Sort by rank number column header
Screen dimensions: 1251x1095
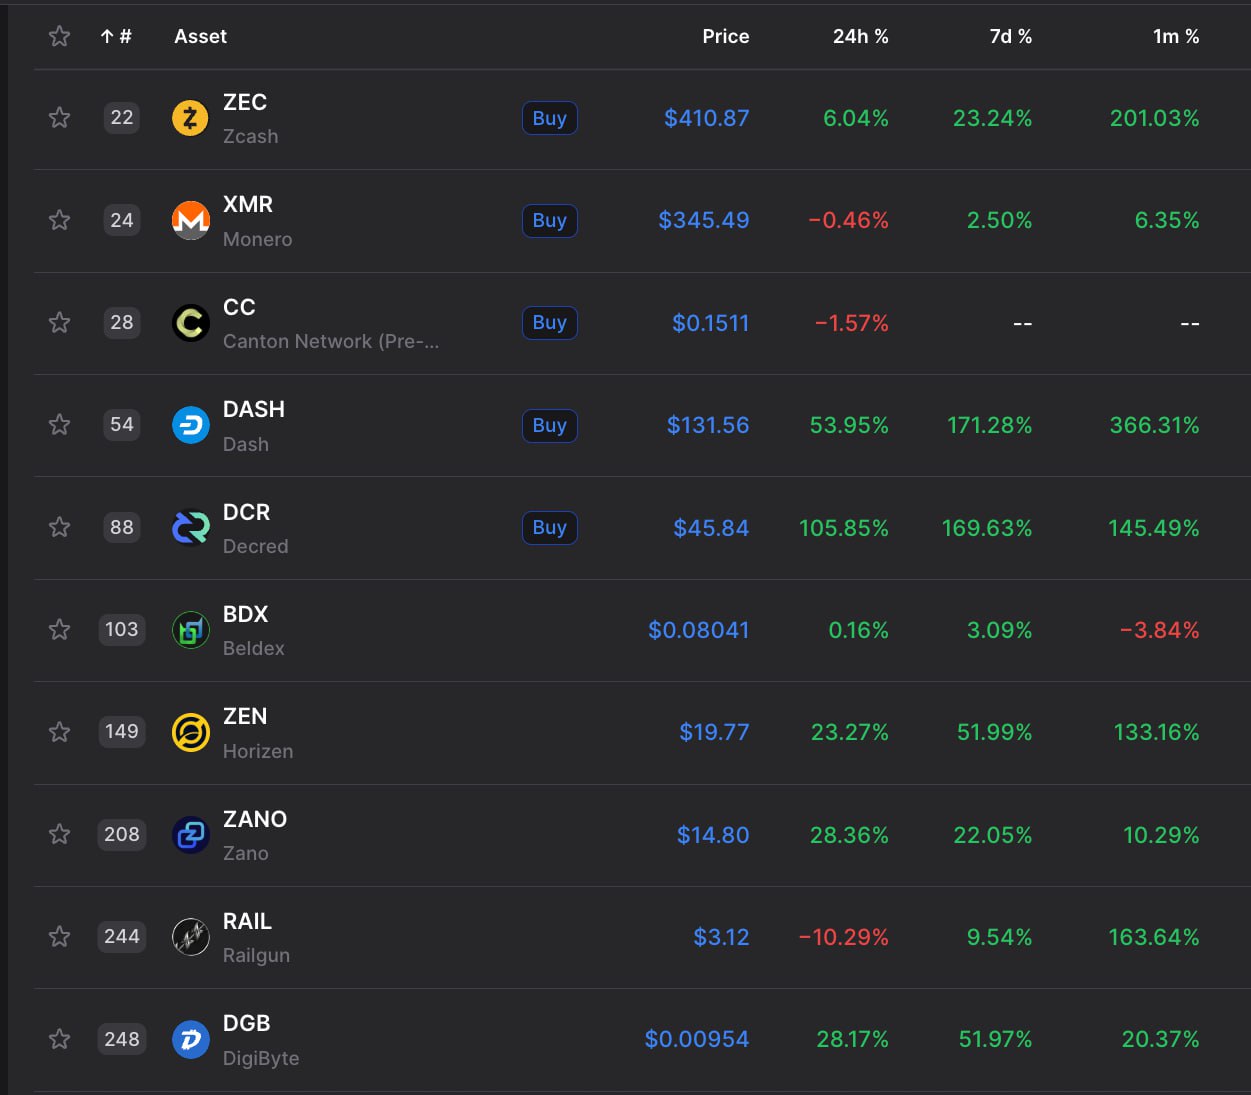coord(116,37)
